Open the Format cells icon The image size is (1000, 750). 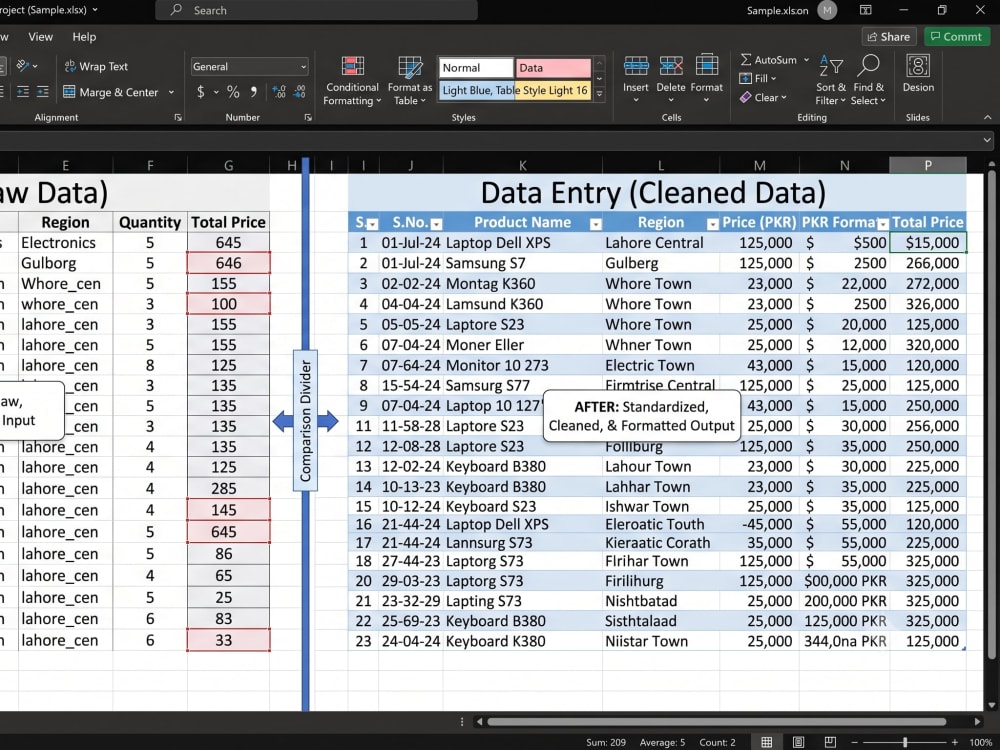(x=707, y=66)
